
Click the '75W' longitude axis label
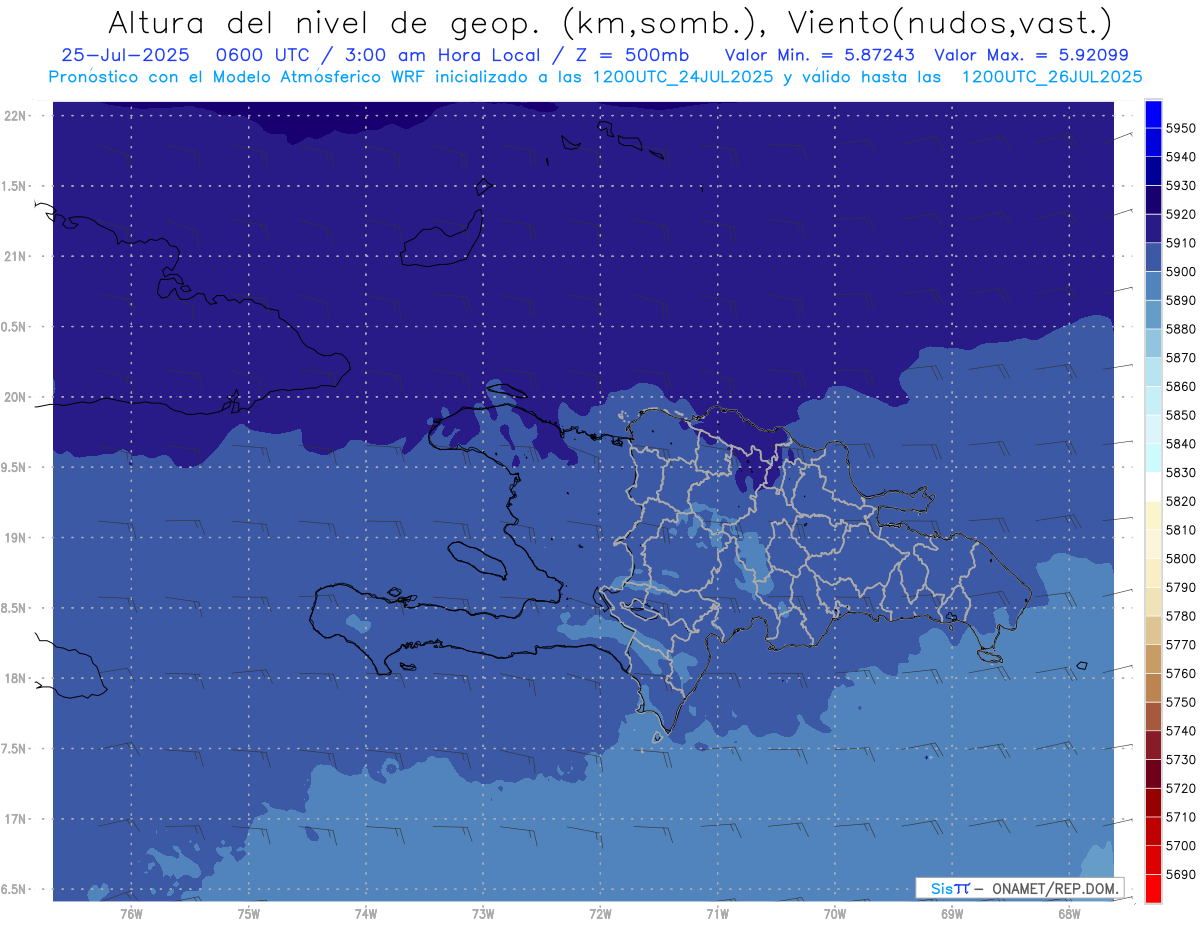pyautogui.click(x=249, y=913)
